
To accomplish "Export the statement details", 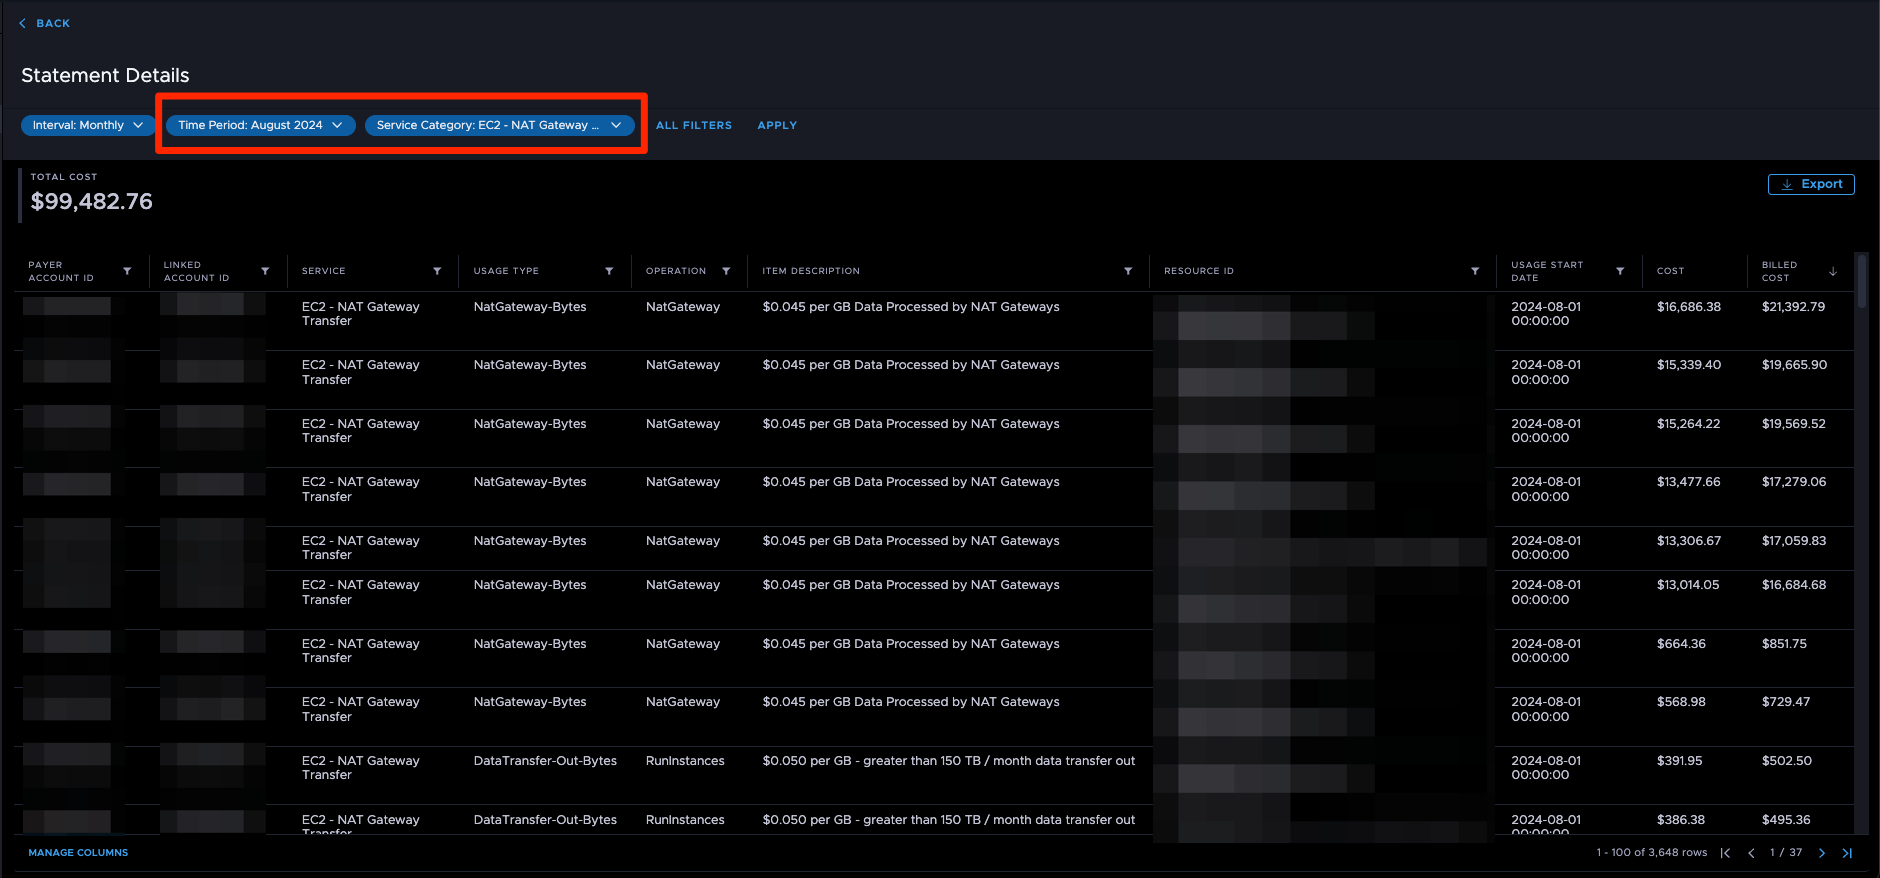I will click(1811, 184).
